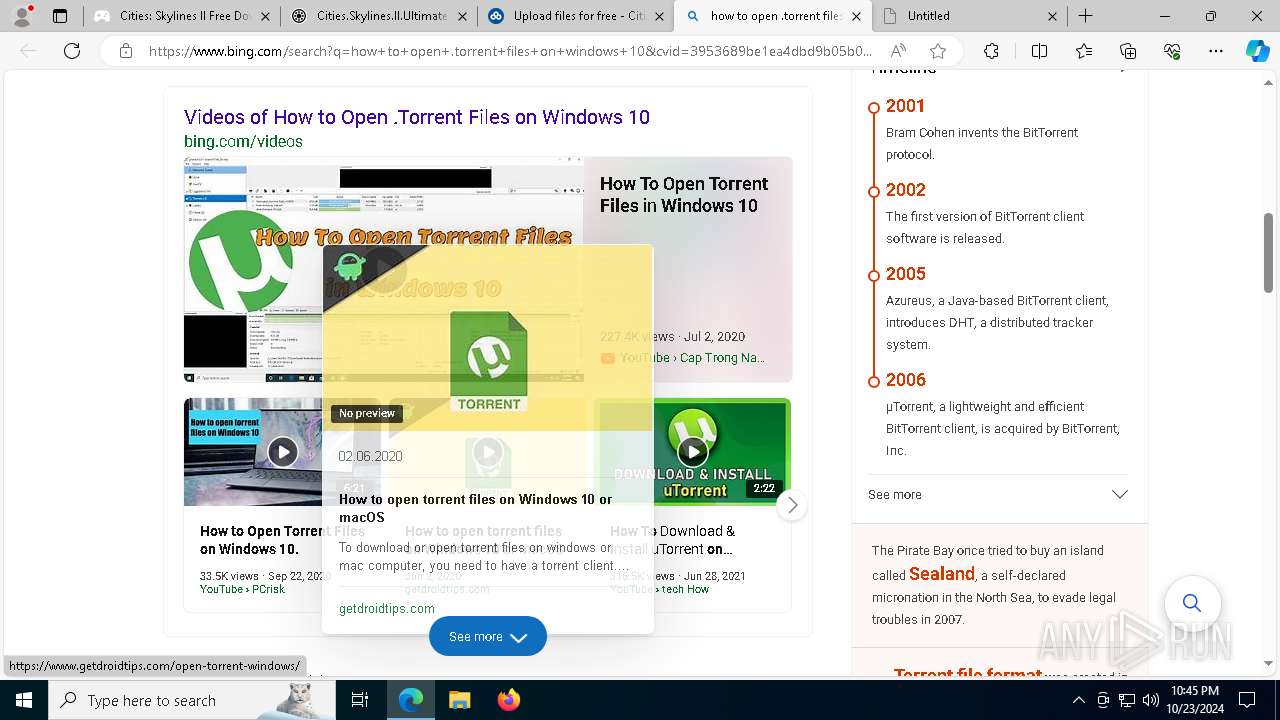
Task: Show next videos with carousel arrow
Action: [x=792, y=505]
